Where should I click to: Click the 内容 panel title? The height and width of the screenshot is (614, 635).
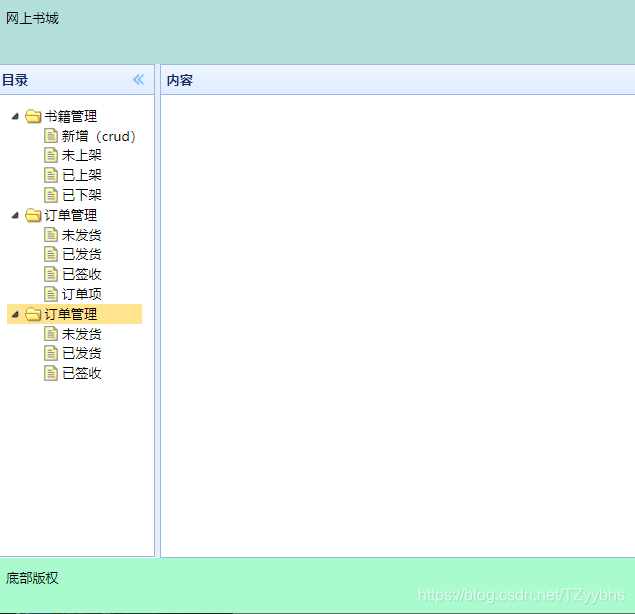pos(180,80)
